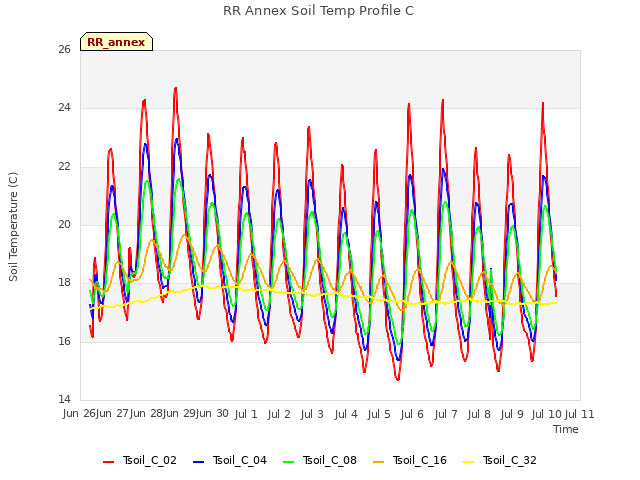This screenshot has height=480, width=640.
Task: Click the y-axis tick label 18
Action: click(x=64, y=283)
